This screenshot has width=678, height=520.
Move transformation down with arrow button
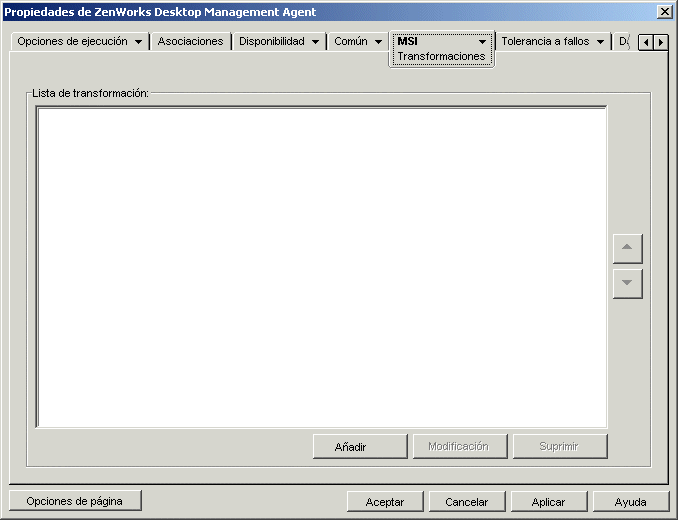pyautogui.click(x=627, y=284)
